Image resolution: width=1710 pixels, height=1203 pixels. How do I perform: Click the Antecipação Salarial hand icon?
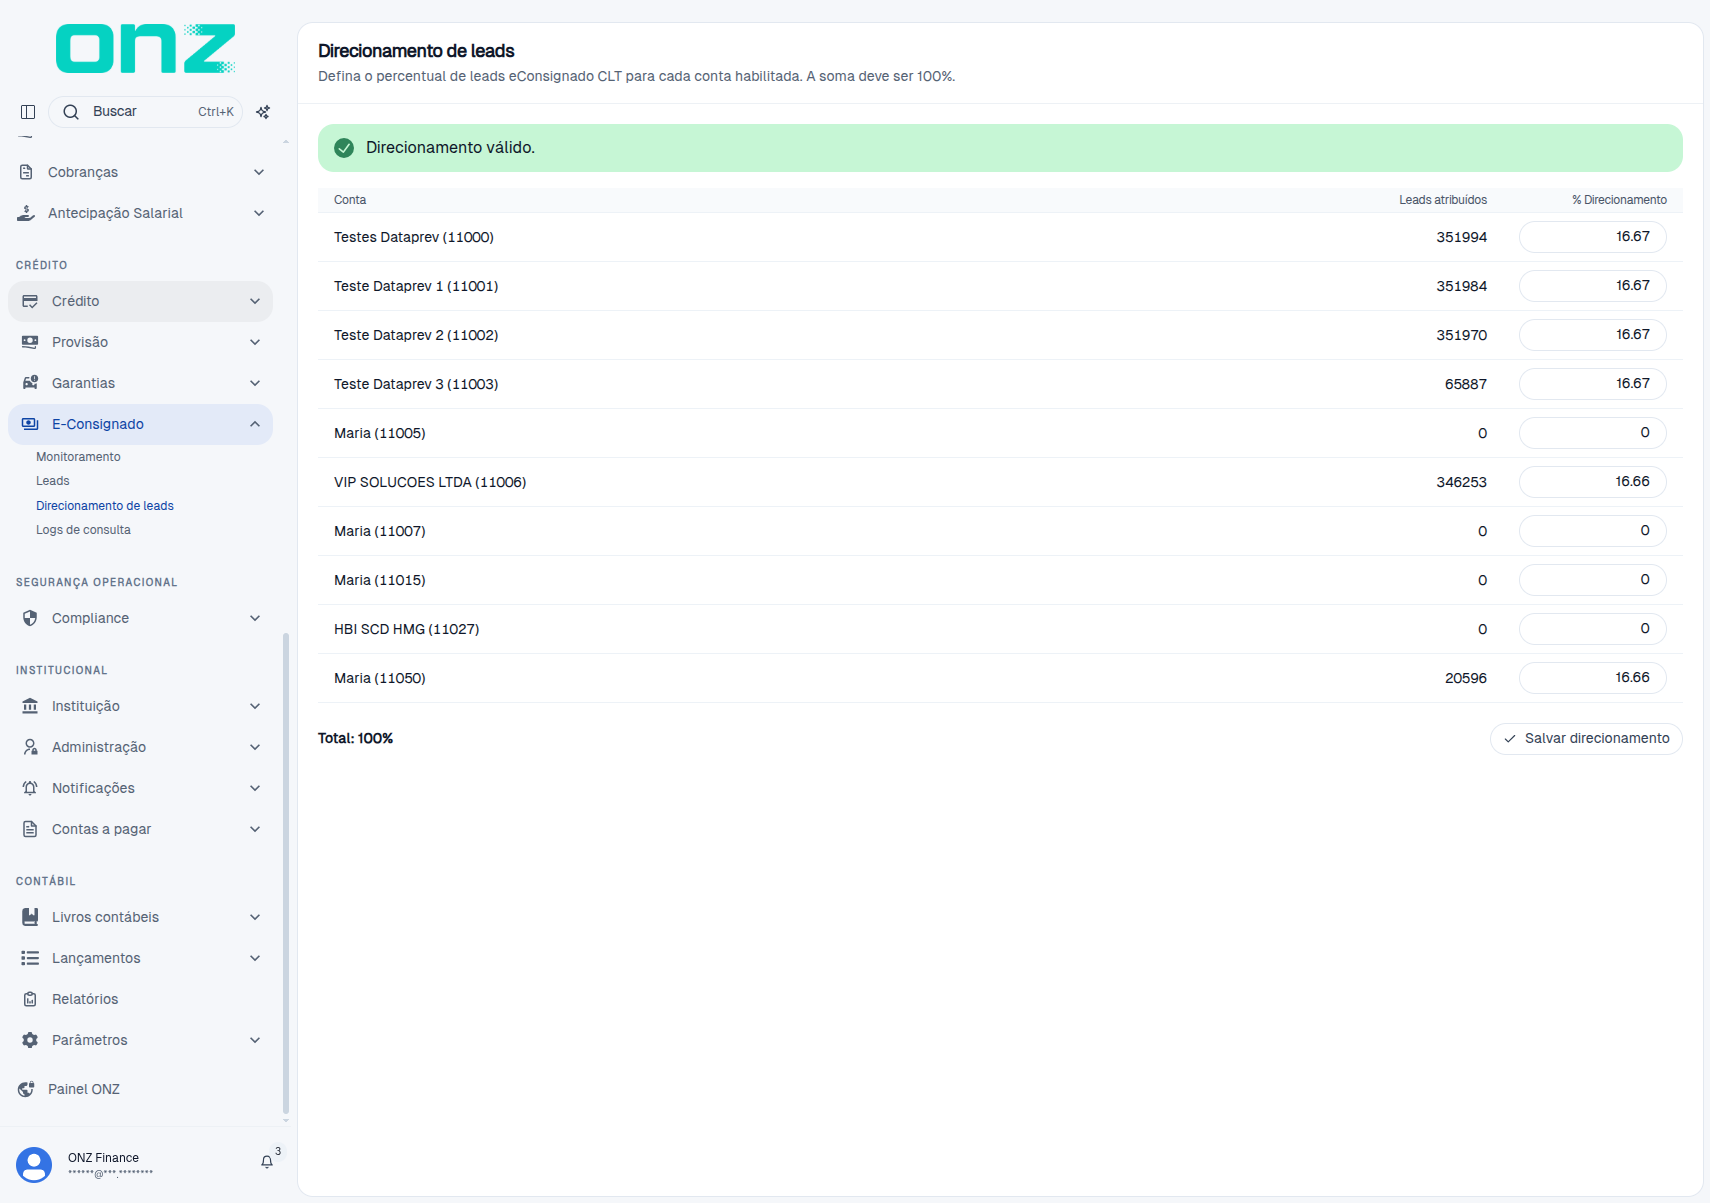click(26, 213)
